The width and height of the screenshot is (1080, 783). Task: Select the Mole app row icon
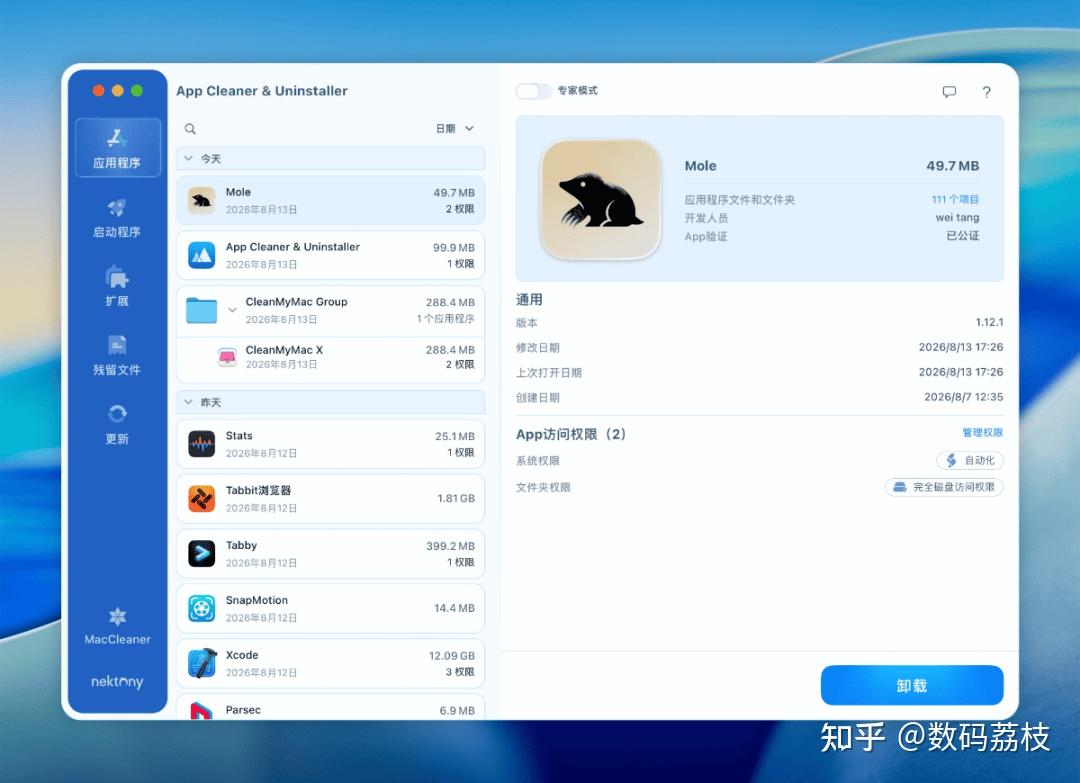coord(202,200)
